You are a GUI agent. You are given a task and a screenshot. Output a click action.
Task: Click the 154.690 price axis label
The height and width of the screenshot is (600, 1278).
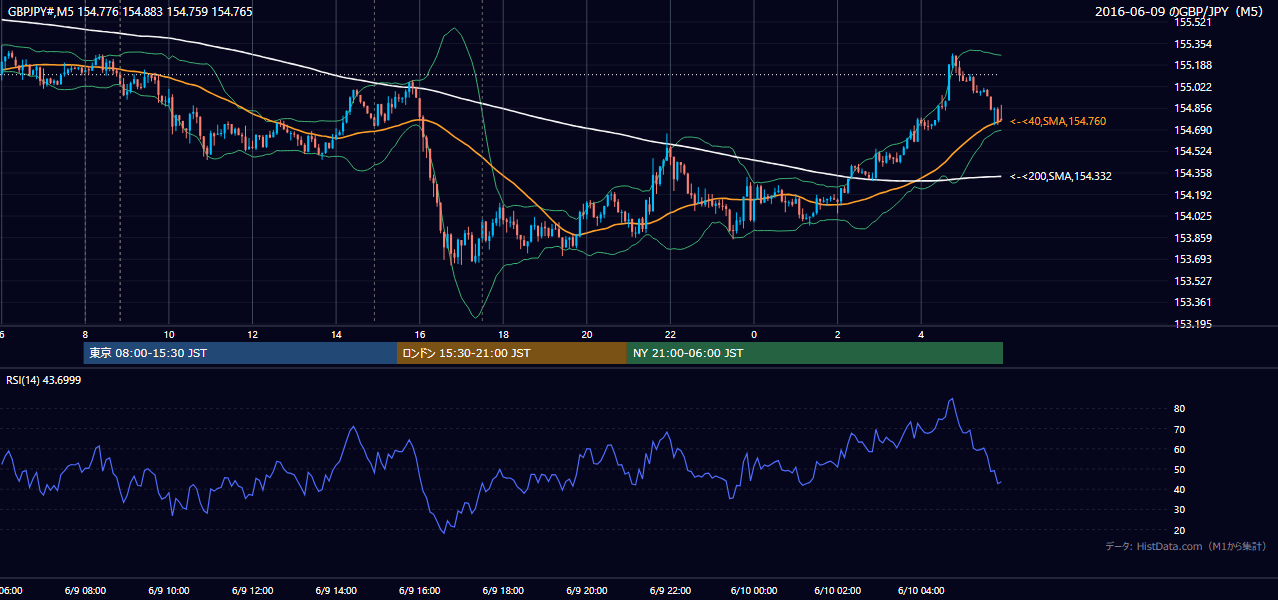[x=1193, y=130]
